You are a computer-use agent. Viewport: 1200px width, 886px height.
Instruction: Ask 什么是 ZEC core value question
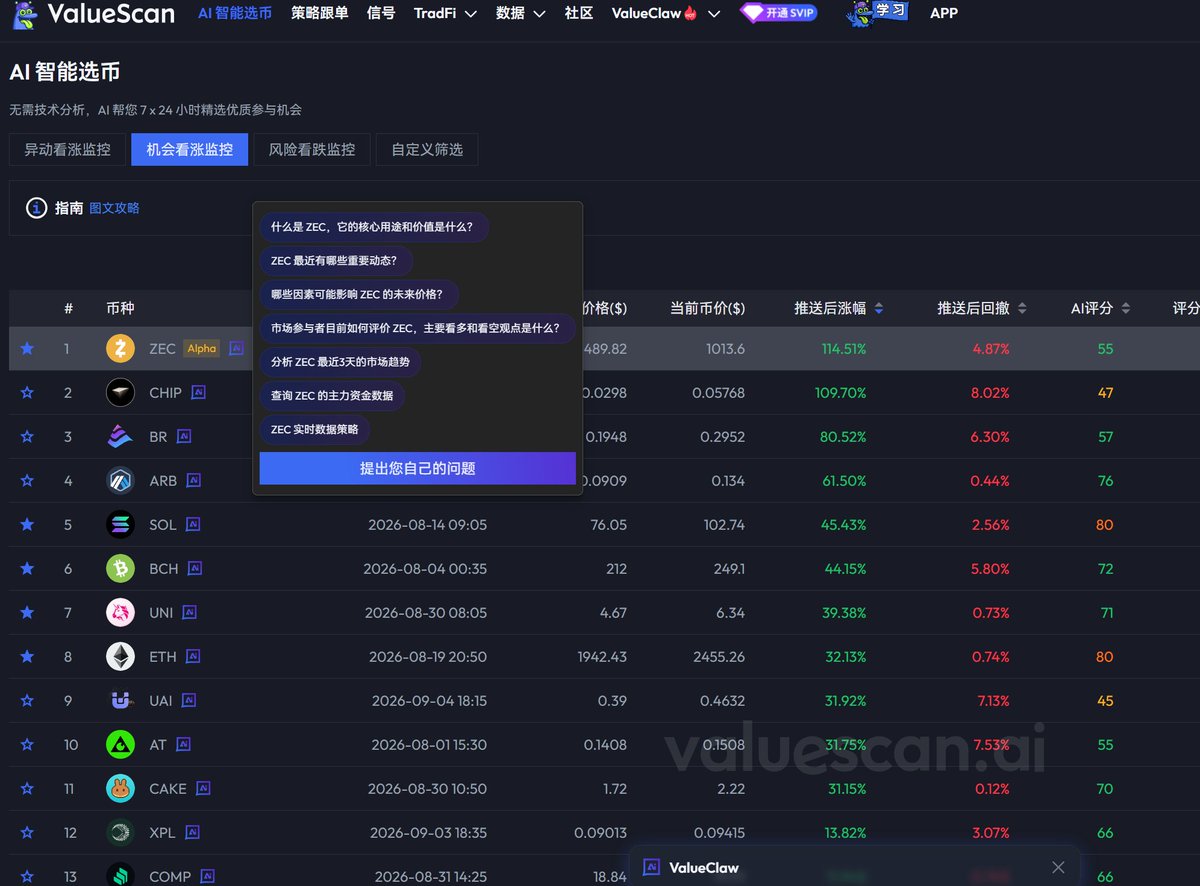[374, 227]
